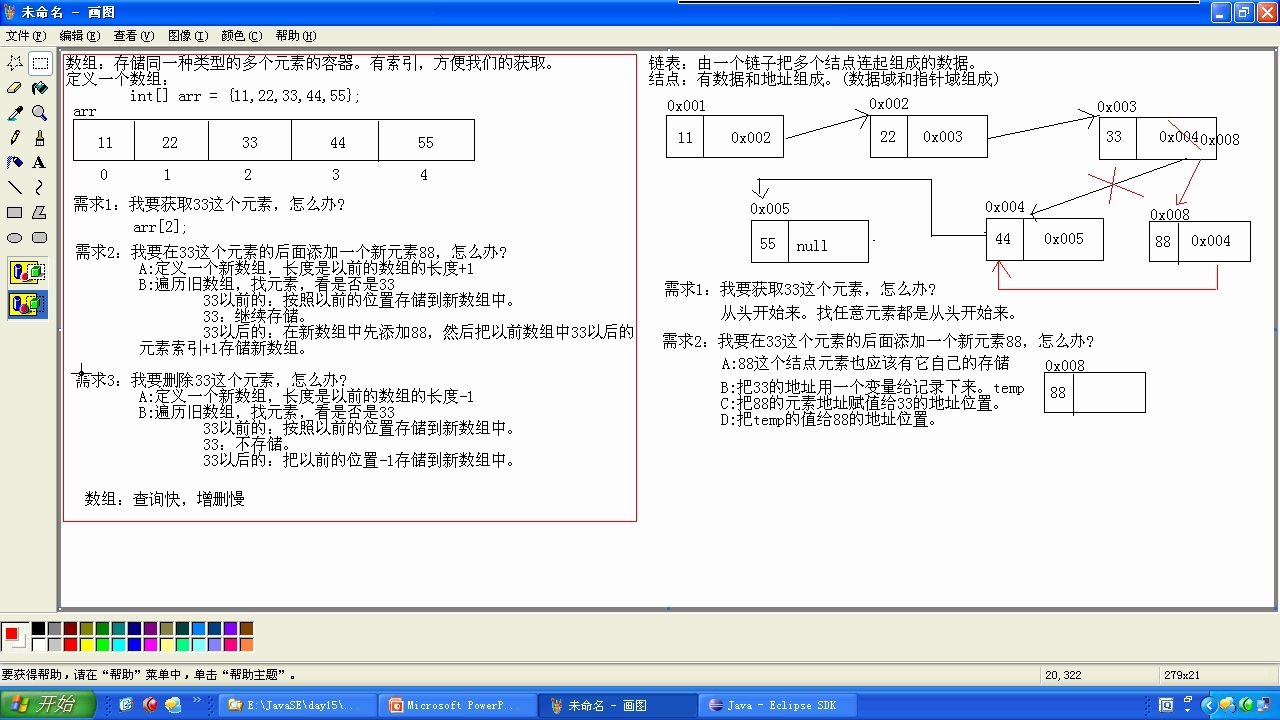
Task: Select the rectangular Select tool
Action: (40, 63)
